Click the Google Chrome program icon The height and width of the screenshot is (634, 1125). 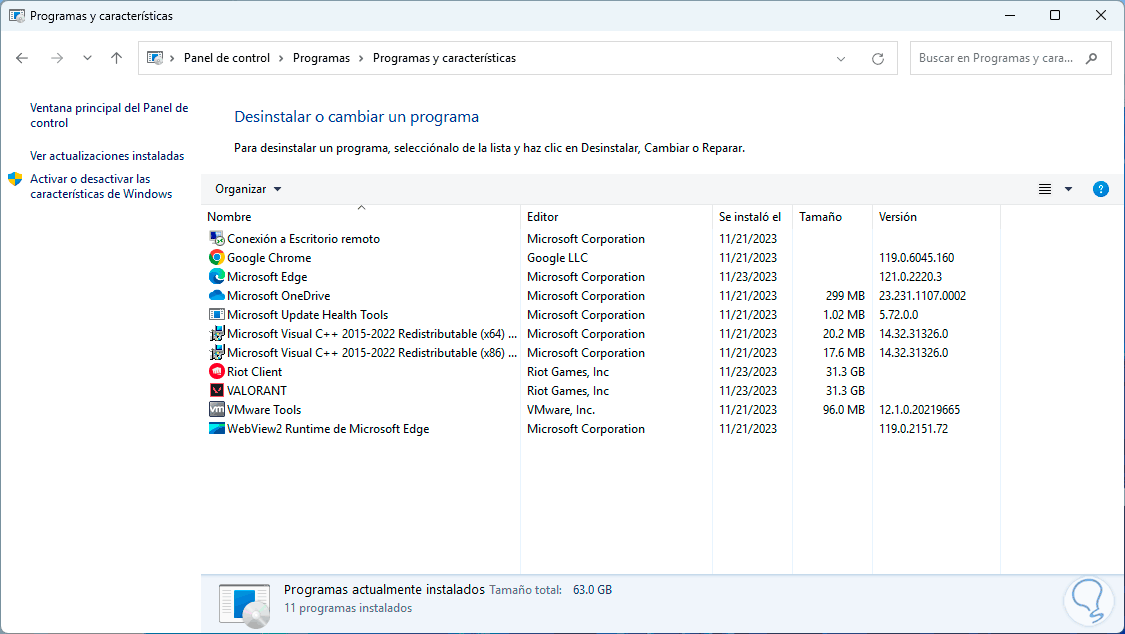[x=217, y=257]
